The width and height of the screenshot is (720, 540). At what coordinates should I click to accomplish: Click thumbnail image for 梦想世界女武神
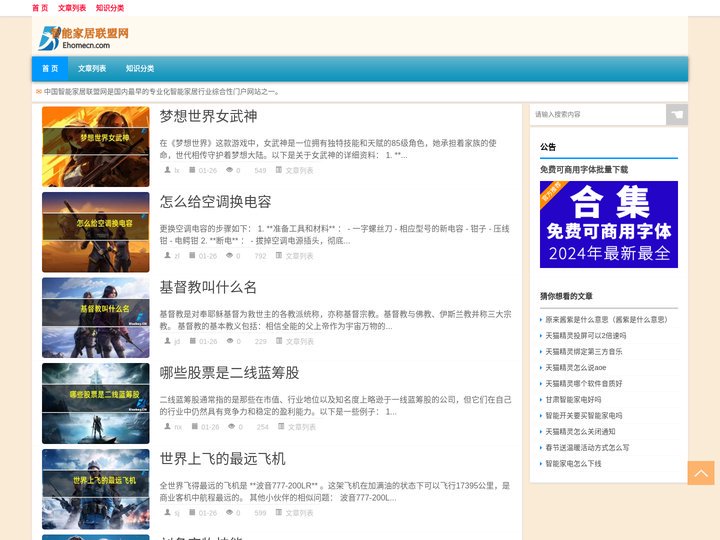pyautogui.click(x=96, y=146)
